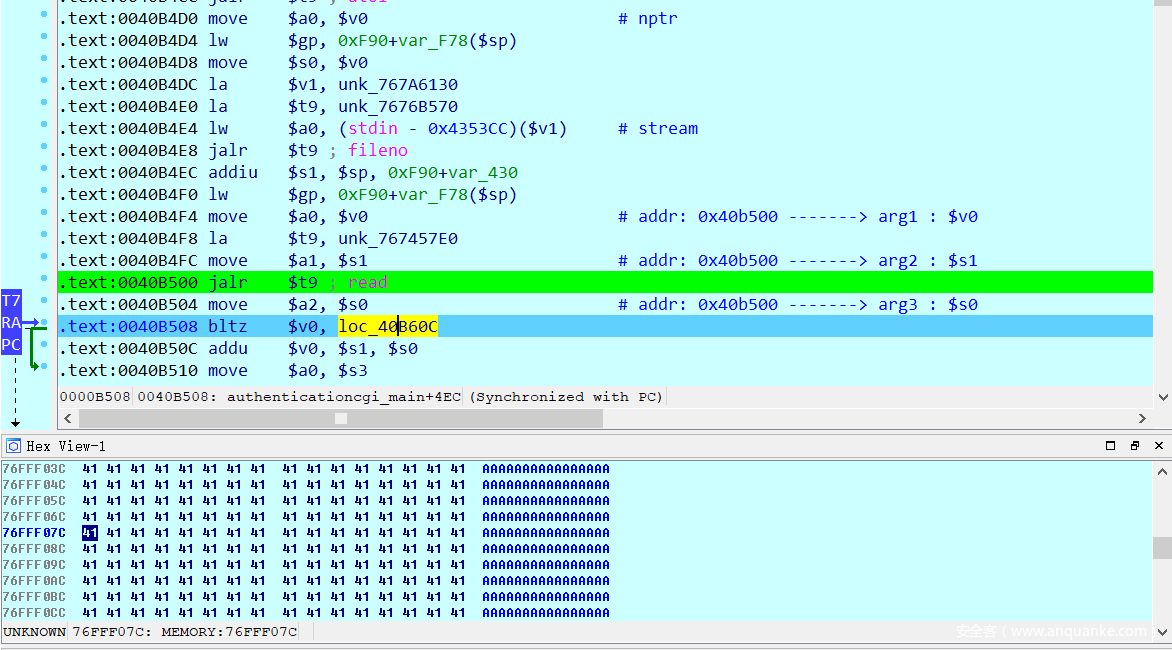
Task: Maximize the Hex View-1 panel
Action: [1110, 446]
